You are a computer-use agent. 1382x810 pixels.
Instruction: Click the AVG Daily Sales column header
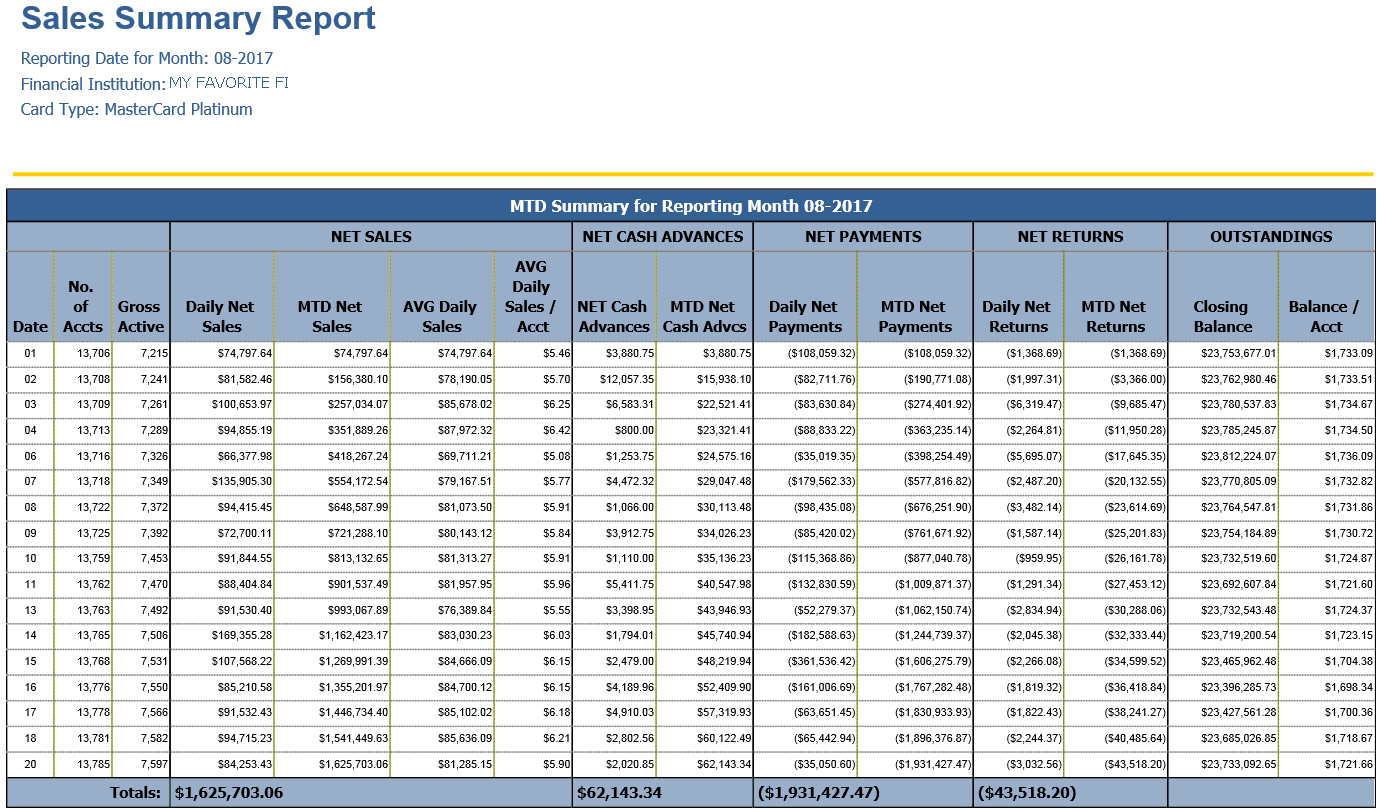pyautogui.click(x=442, y=296)
